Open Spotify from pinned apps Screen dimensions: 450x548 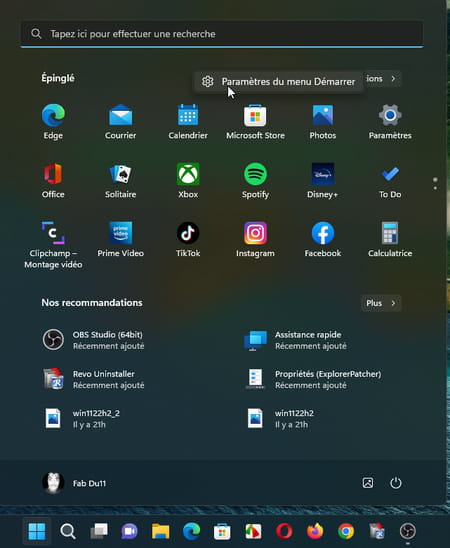[255, 181]
